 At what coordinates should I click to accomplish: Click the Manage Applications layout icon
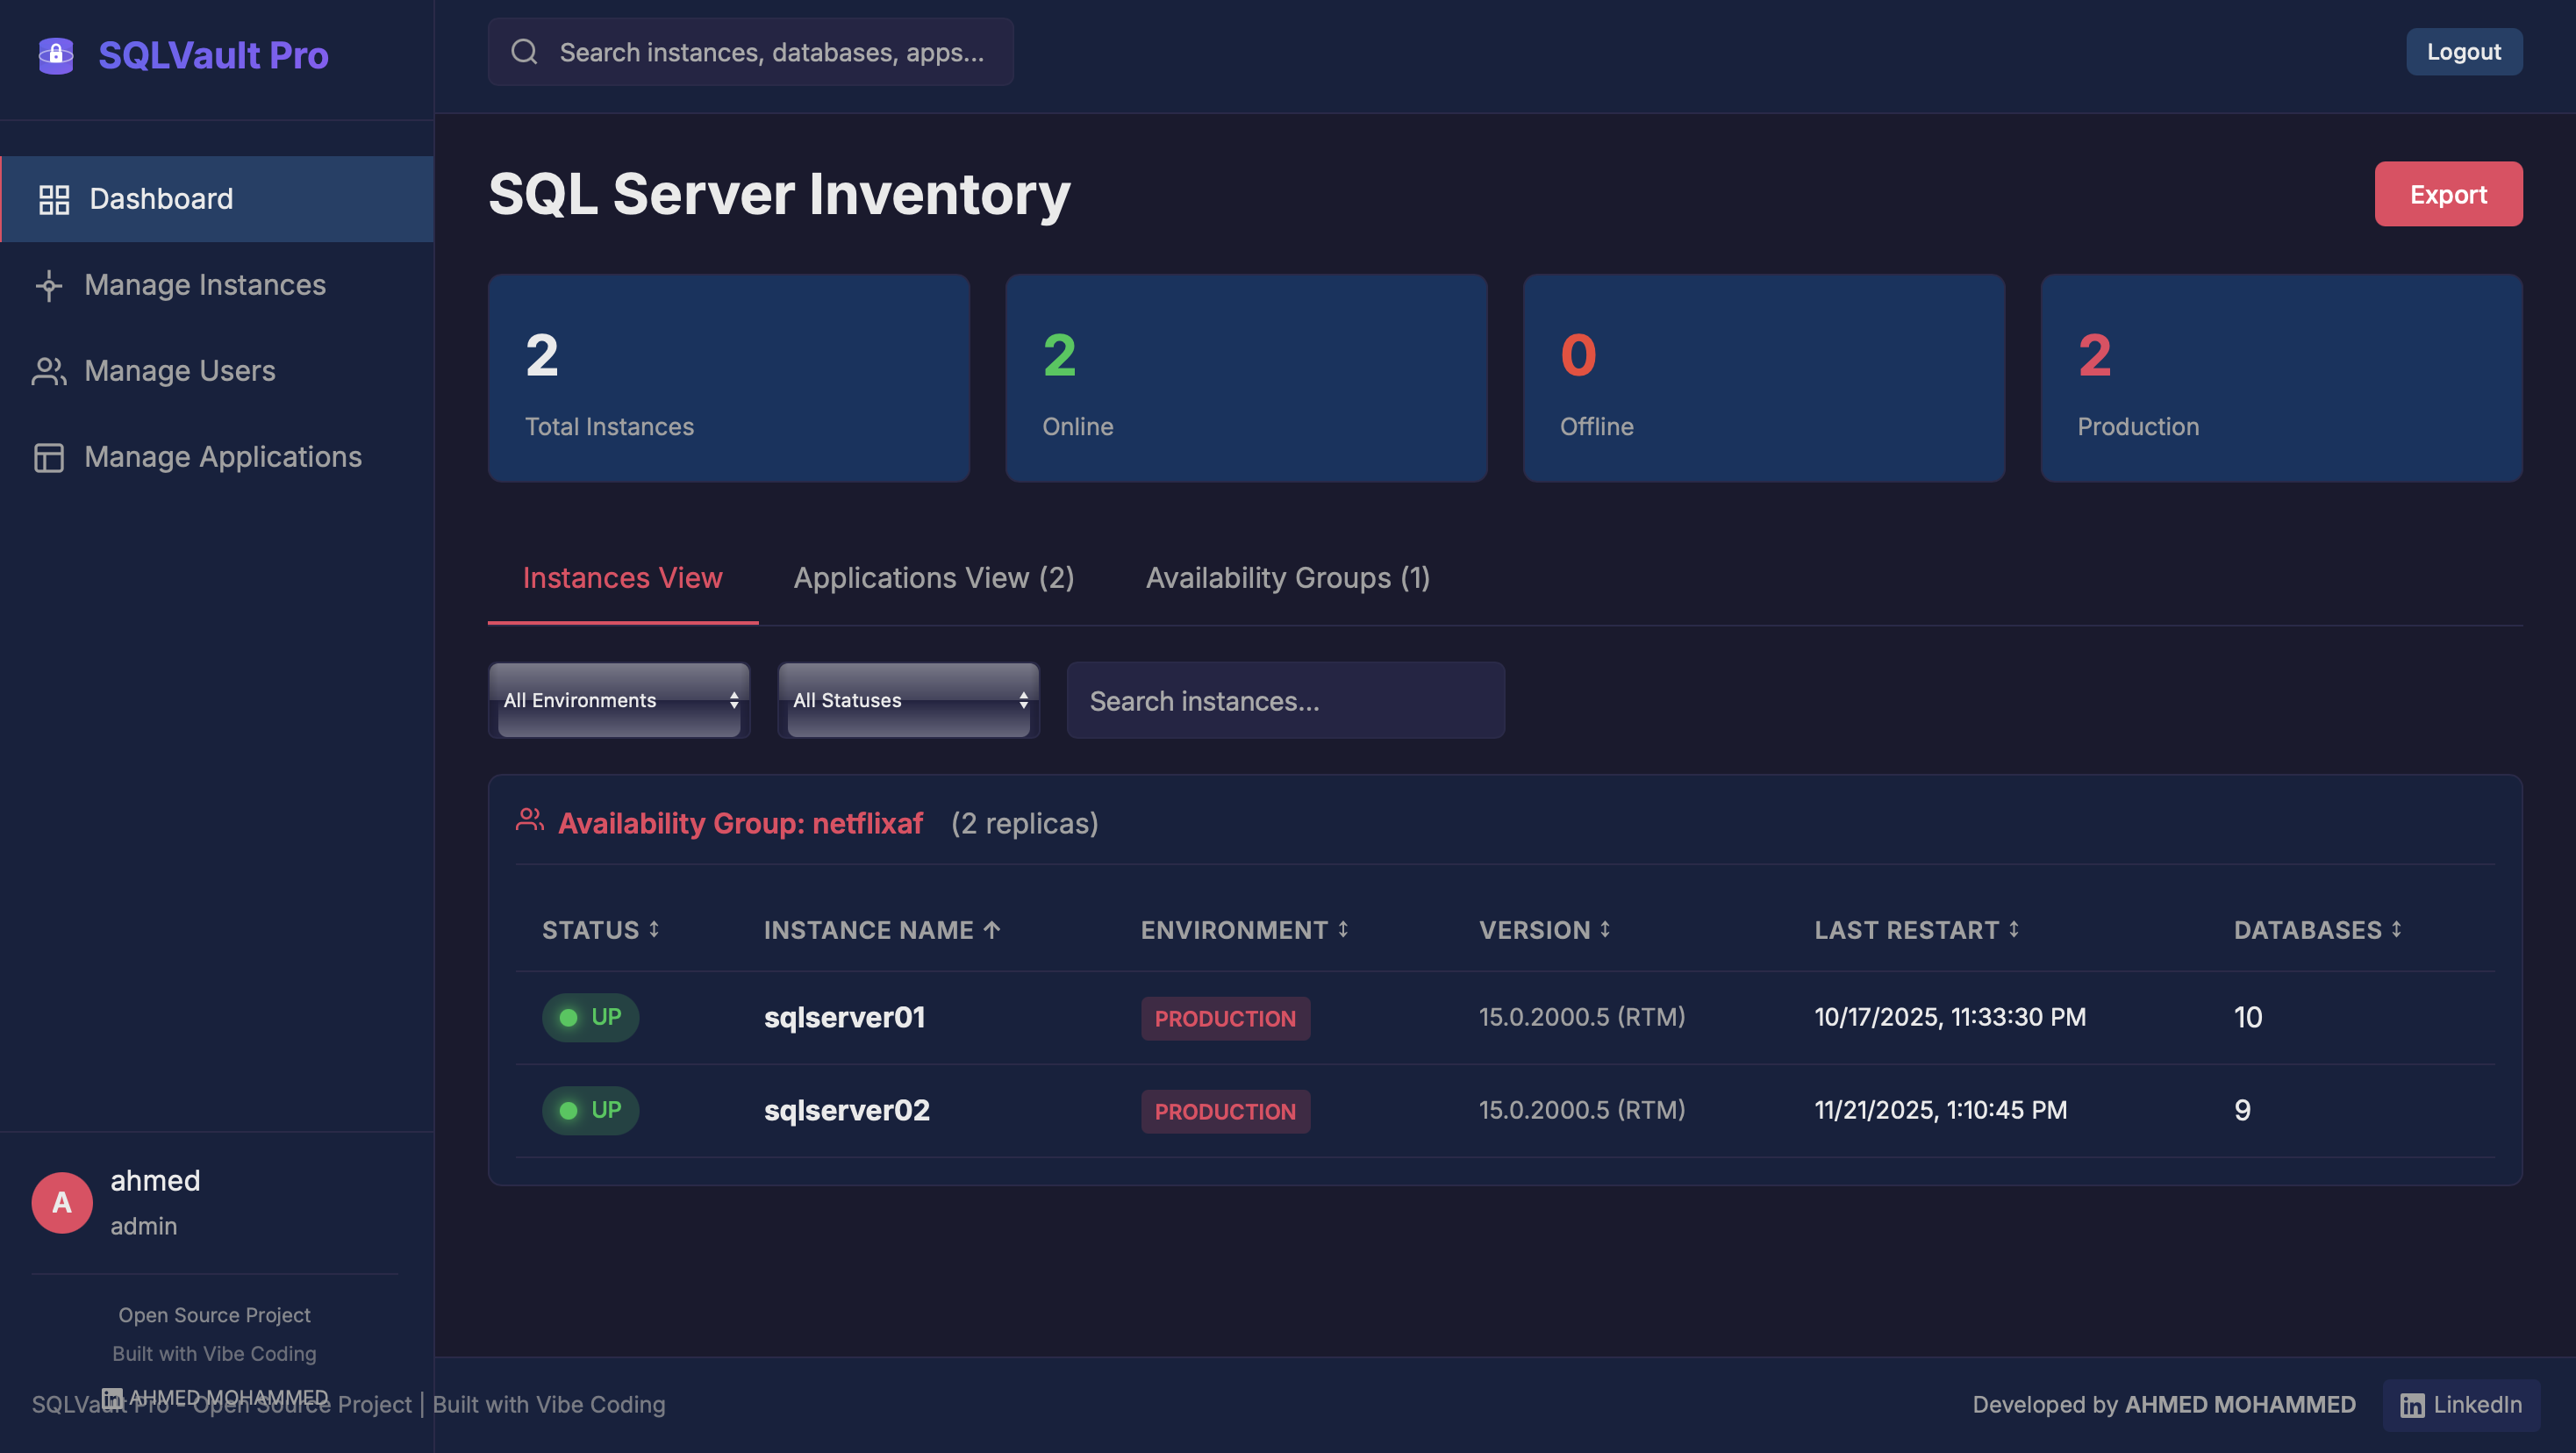point(49,457)
